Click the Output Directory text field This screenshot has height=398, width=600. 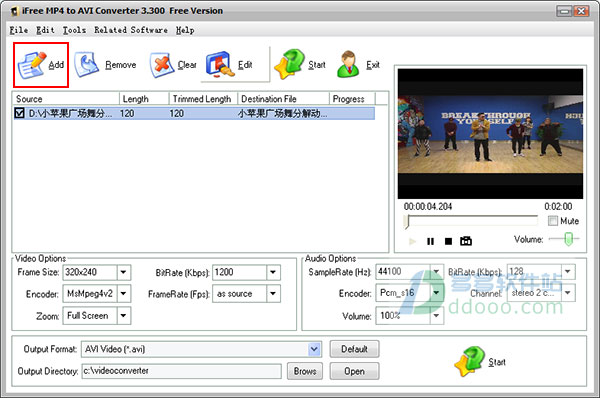click(x=182, y=371)
